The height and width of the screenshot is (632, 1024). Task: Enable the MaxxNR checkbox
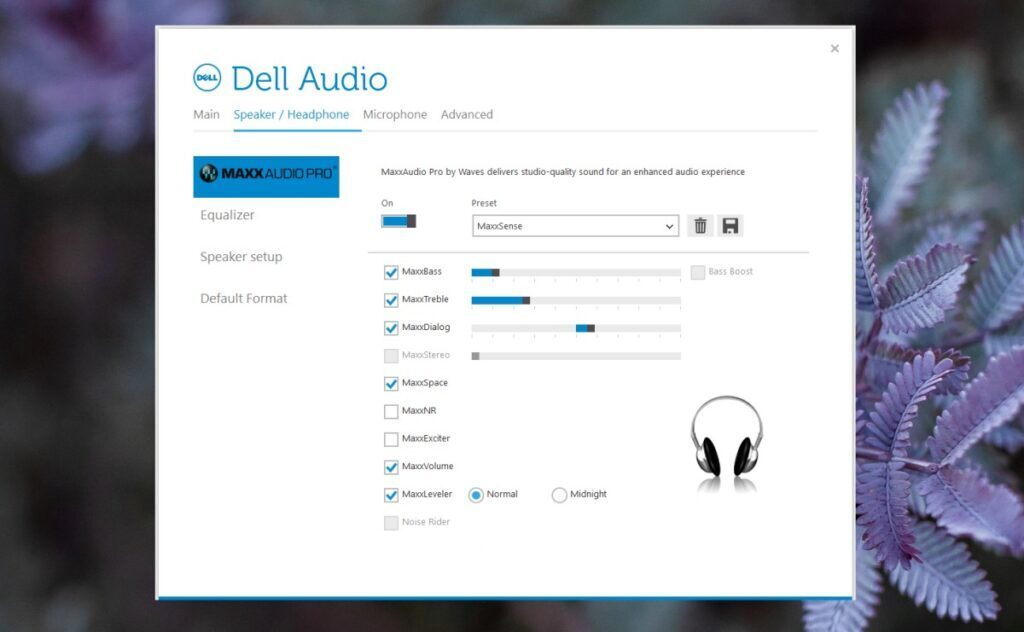(x=389, y=410)
